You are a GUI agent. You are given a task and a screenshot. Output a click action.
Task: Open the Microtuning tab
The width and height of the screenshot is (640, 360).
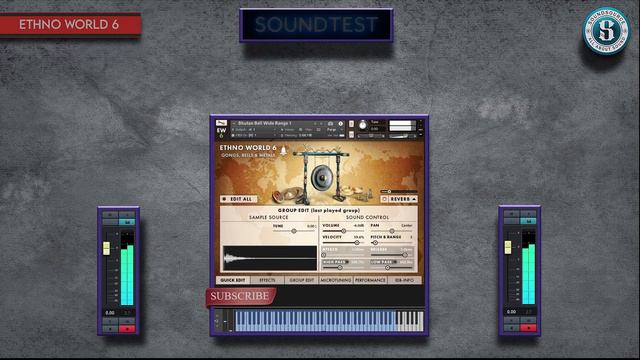(x=336, y=280)
